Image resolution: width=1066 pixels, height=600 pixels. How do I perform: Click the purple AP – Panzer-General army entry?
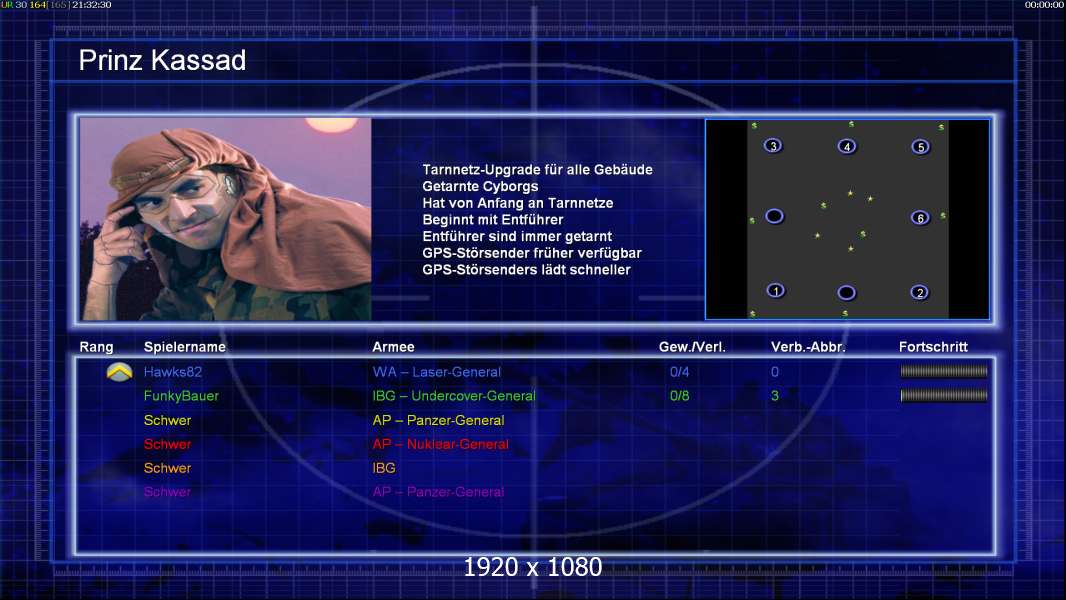[439, 491]
